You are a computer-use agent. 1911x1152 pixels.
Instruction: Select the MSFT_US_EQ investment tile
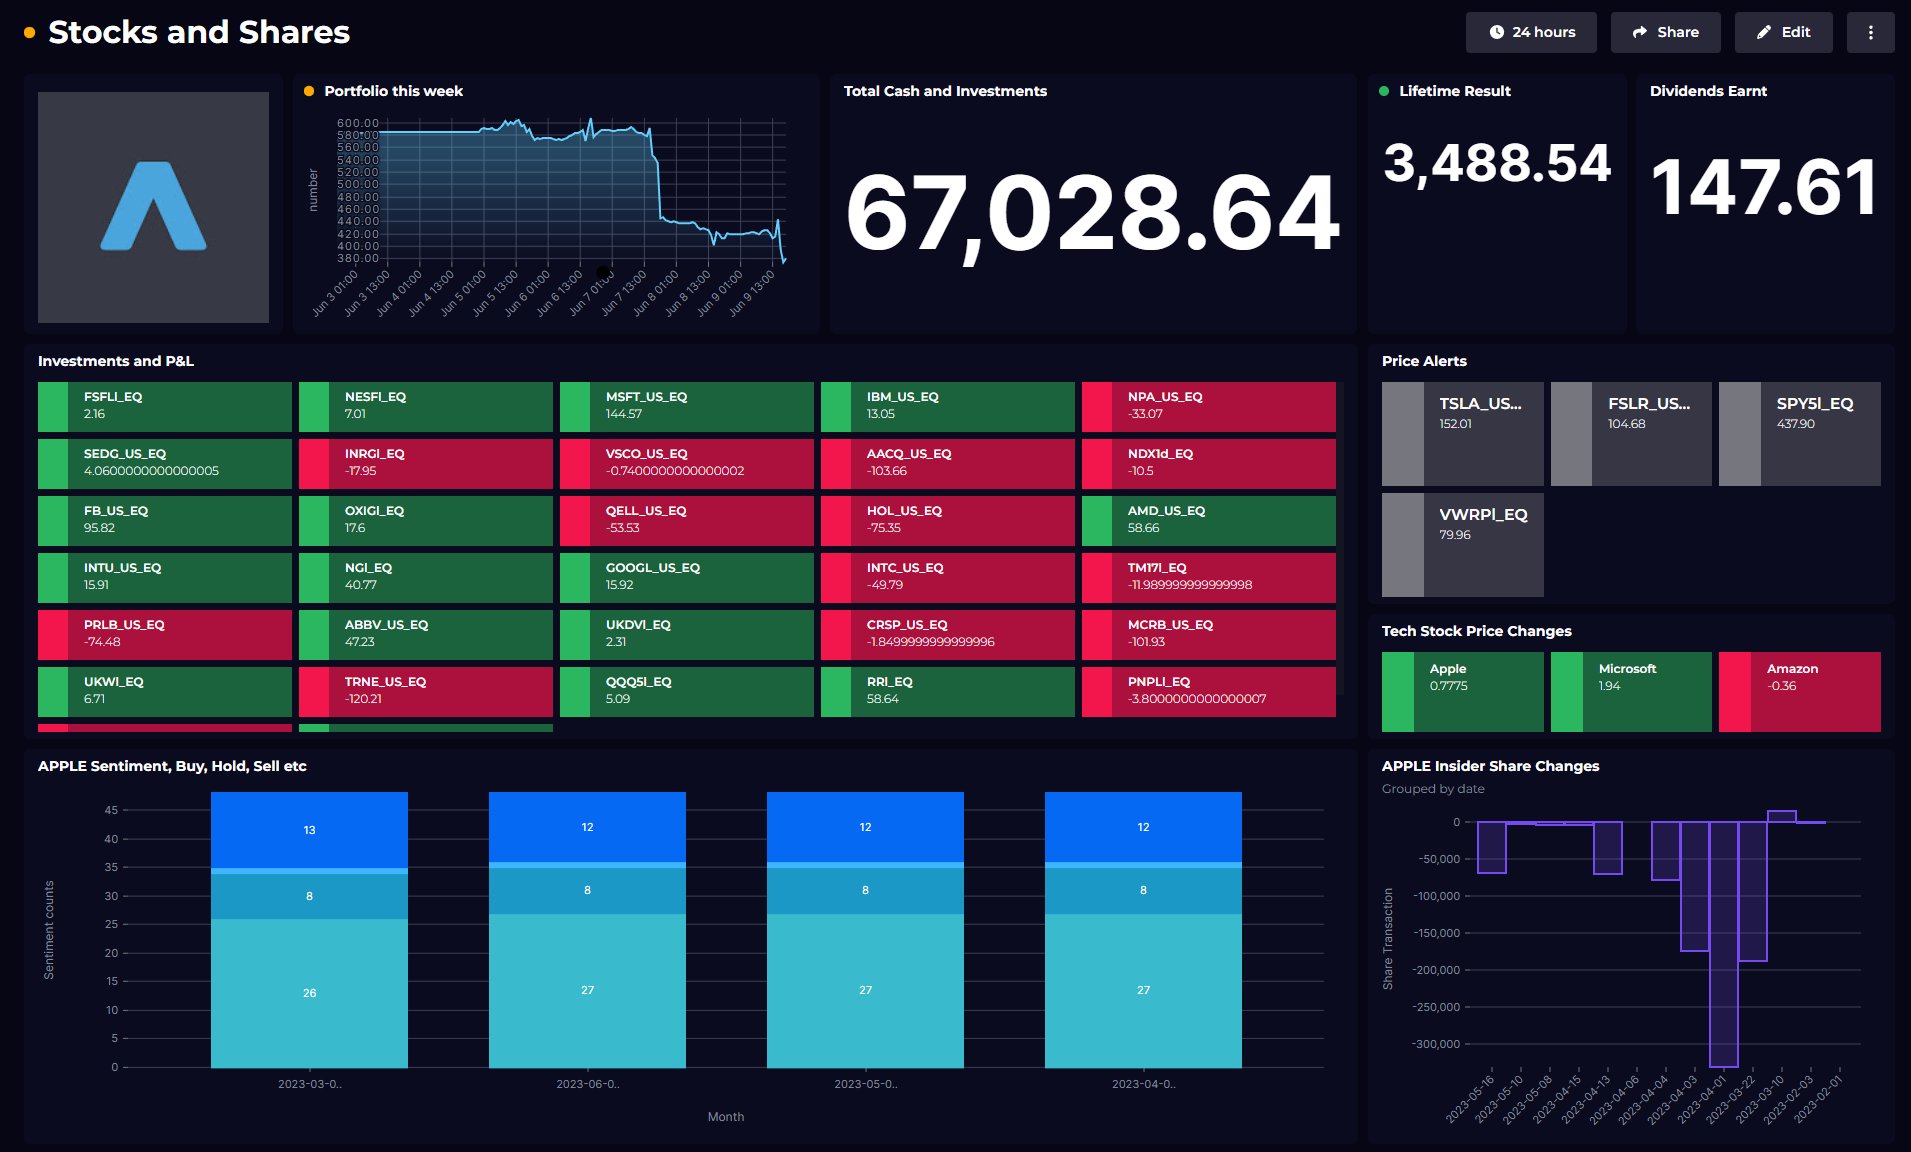(686, 406)
